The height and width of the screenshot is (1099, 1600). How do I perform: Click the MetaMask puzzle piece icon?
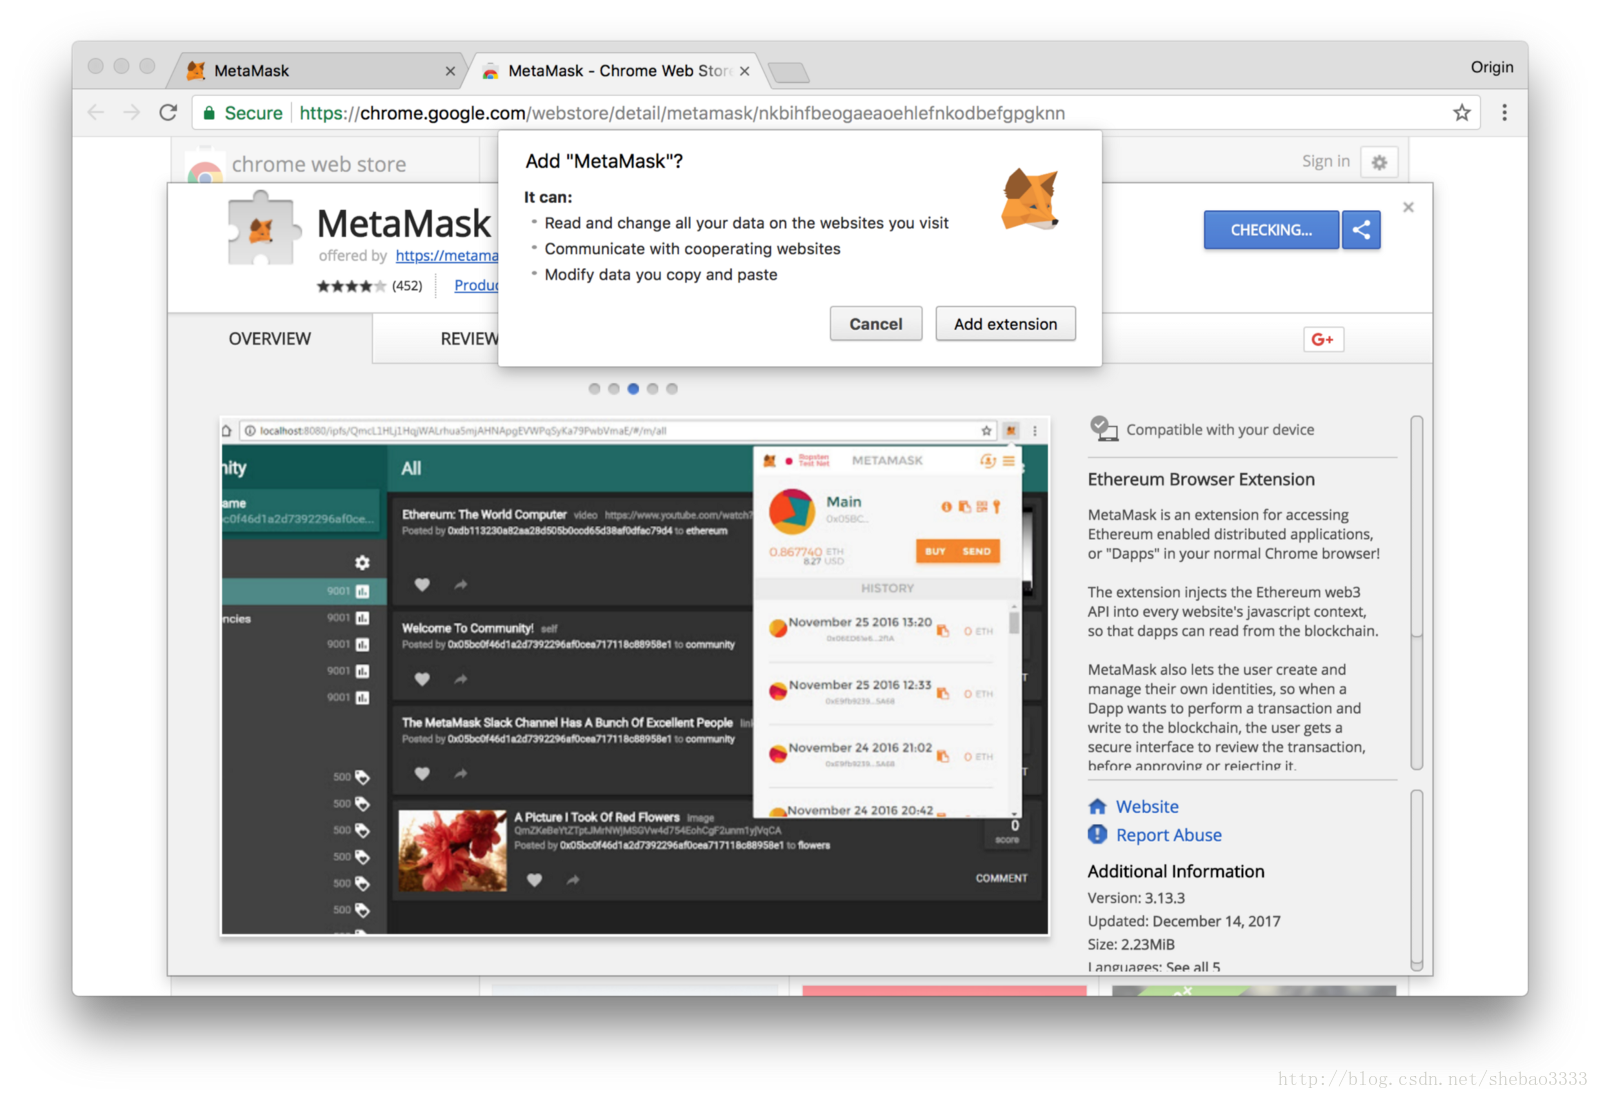point(263,228)
